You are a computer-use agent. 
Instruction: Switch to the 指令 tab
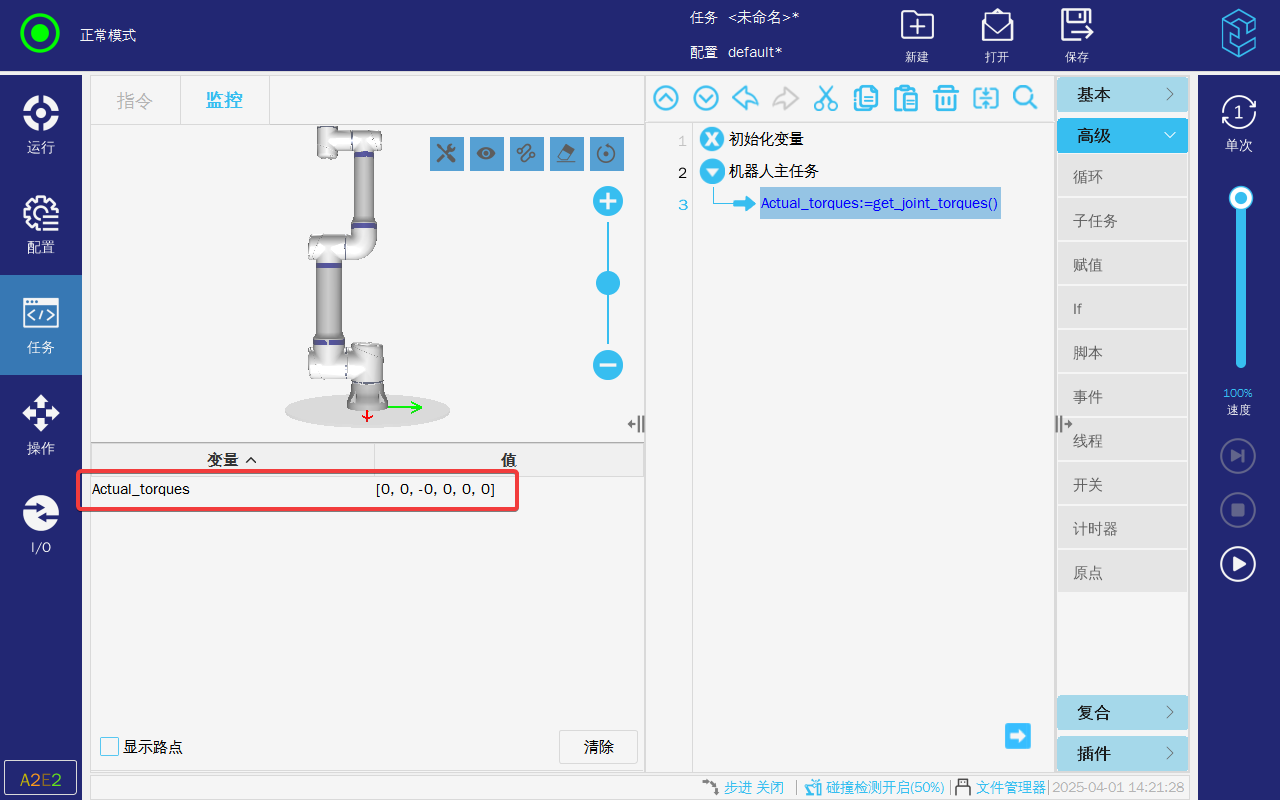coord(135,100)
